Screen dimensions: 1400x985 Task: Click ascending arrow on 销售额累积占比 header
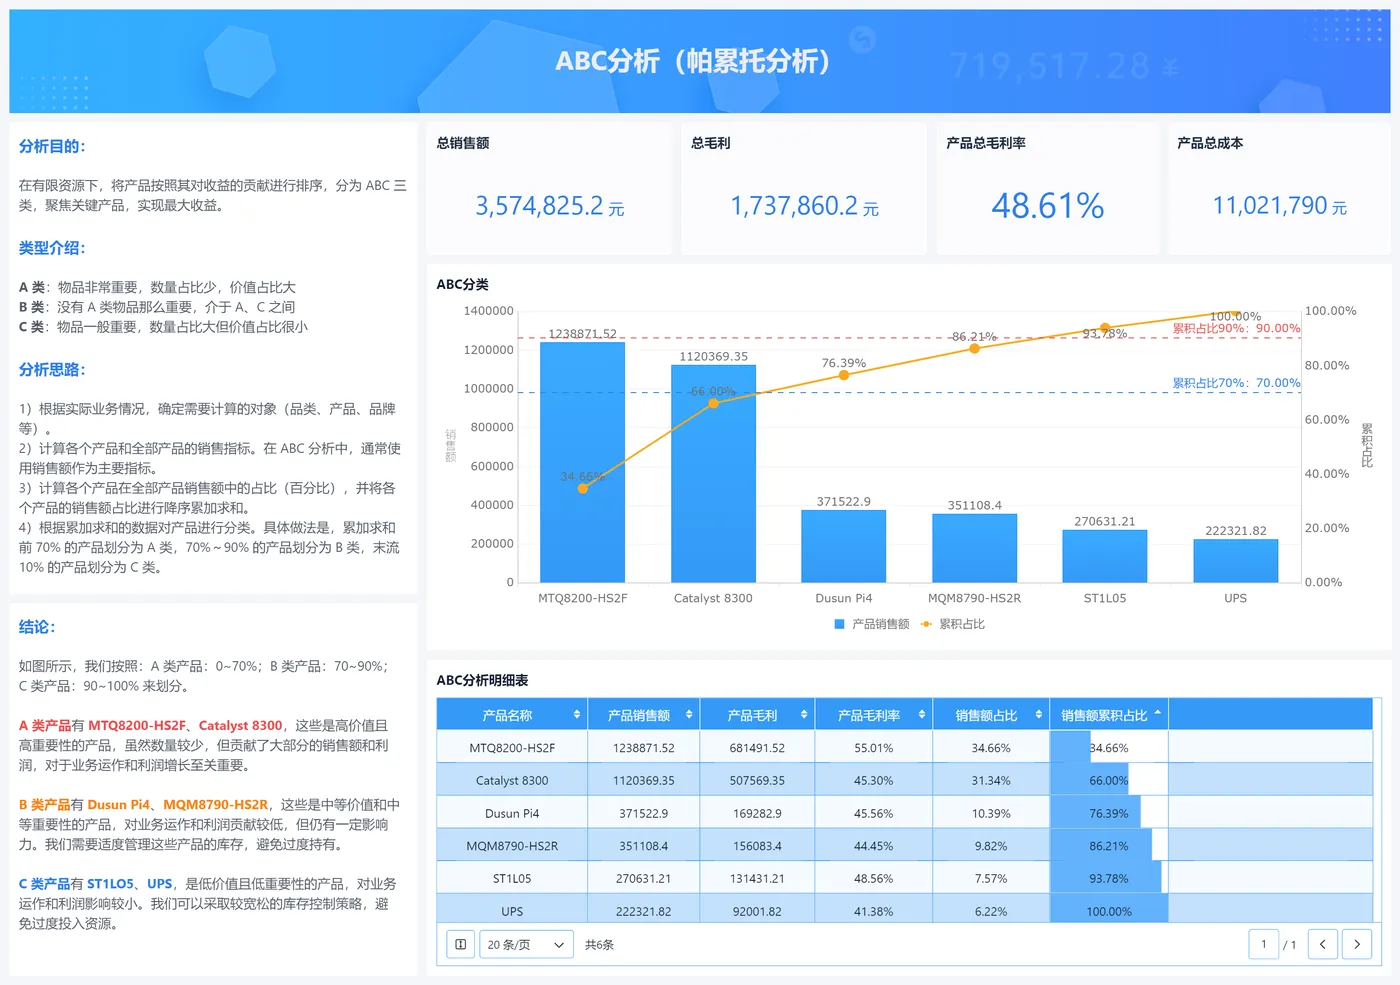point(1158,713)
